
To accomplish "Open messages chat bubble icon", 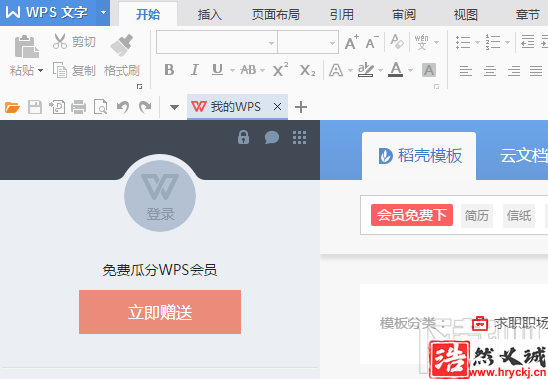I will click(x=272, y=137).
